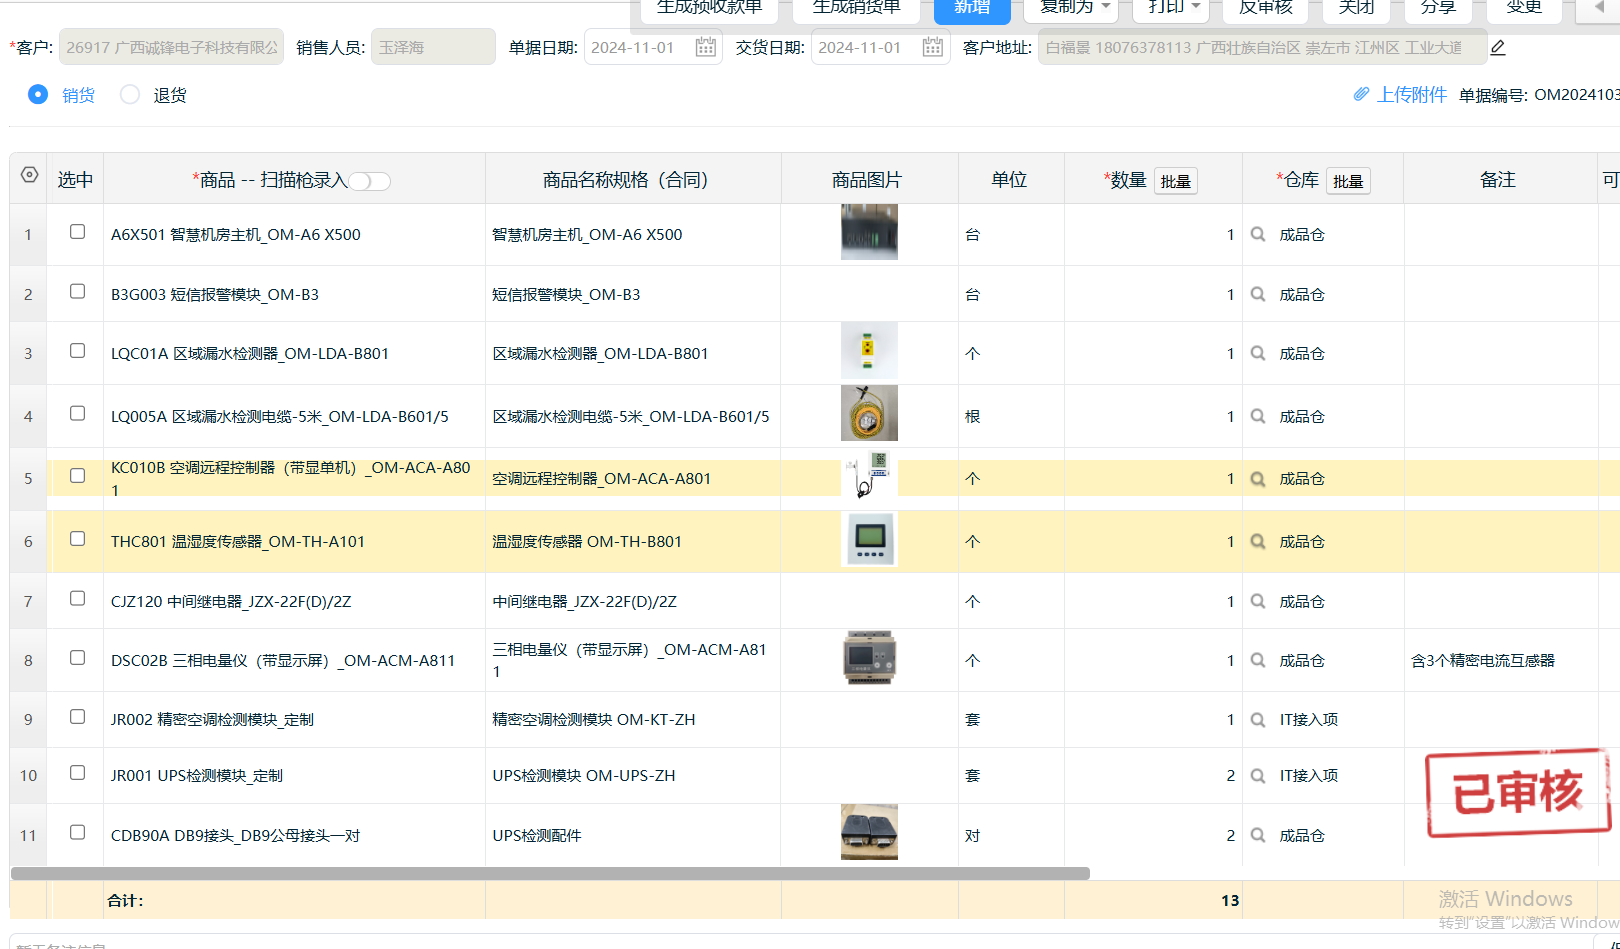The width and height of the screenshot is (1620, 949).
Task: Click the 批量 button beside 数量
Action: point(1176,181)
